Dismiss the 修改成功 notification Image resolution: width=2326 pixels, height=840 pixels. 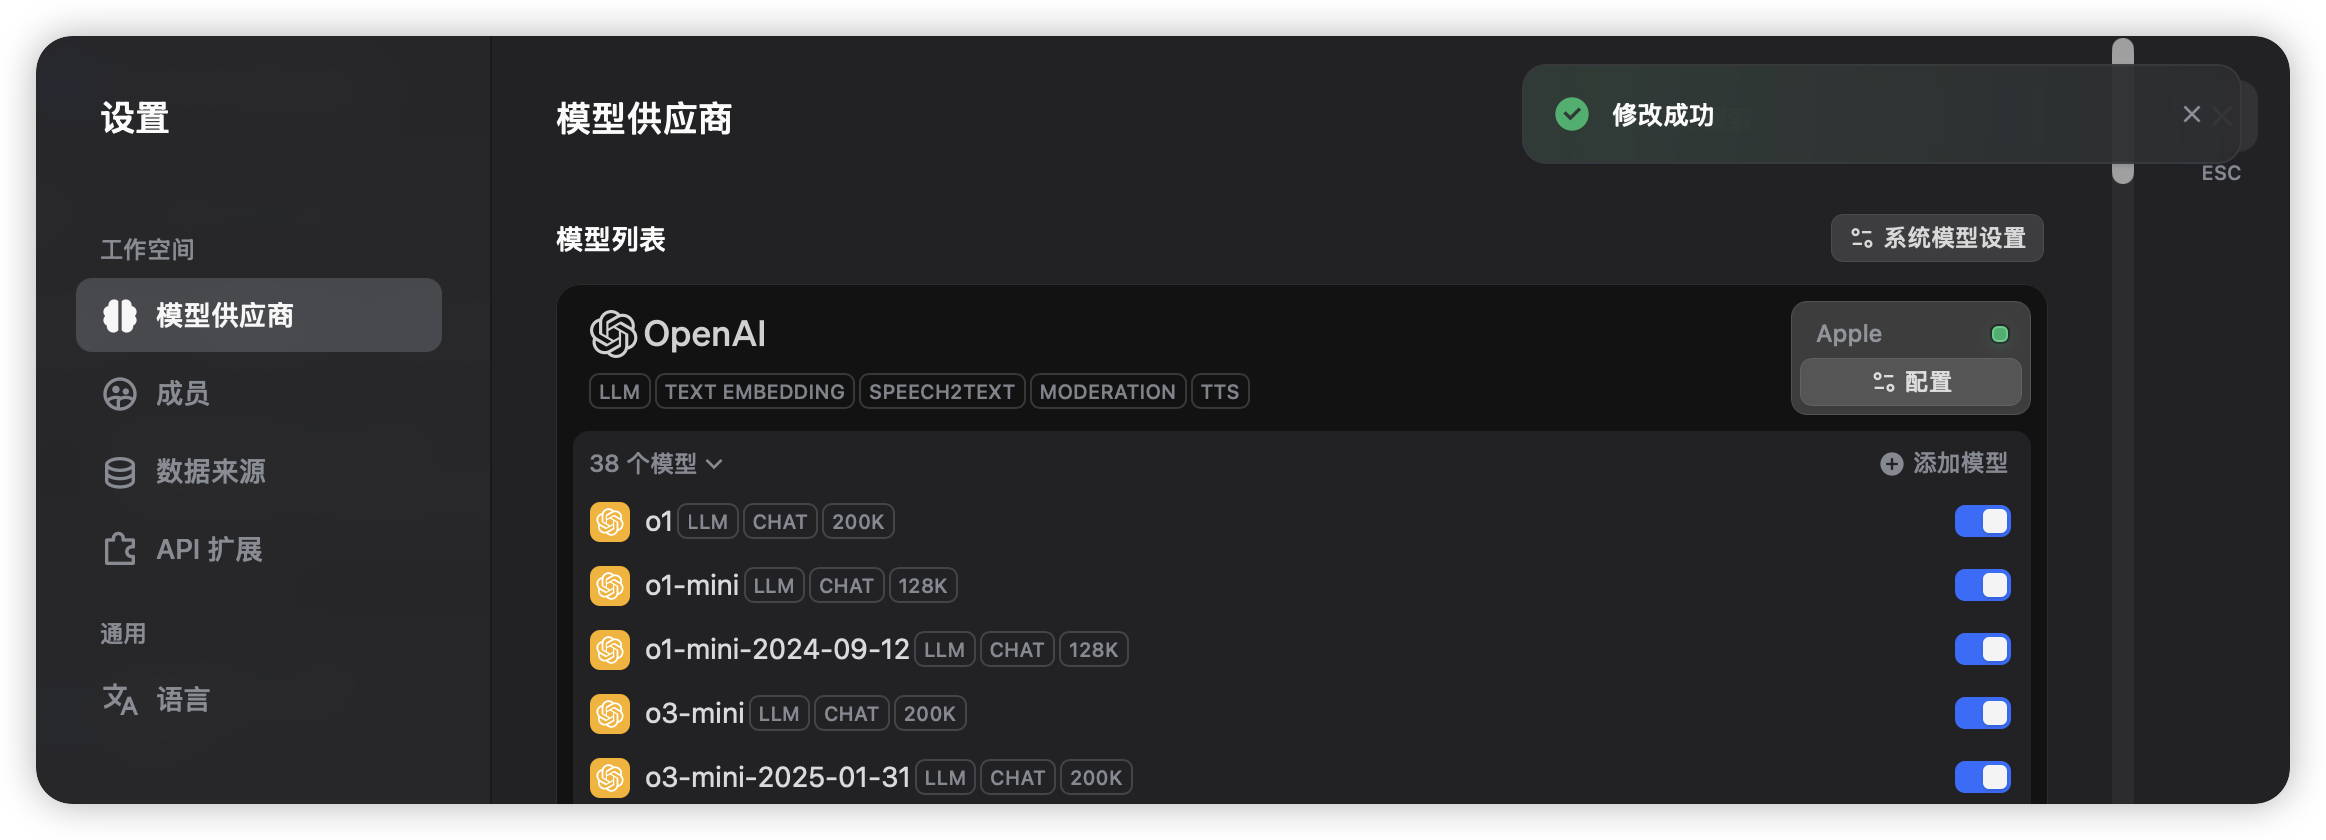pos(2191,115)
